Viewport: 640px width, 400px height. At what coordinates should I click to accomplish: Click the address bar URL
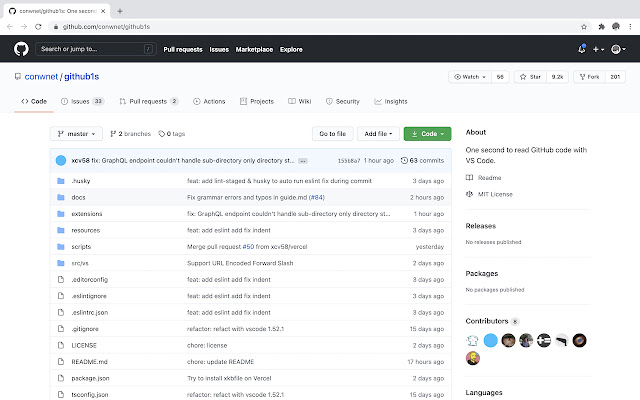[106, 27]
